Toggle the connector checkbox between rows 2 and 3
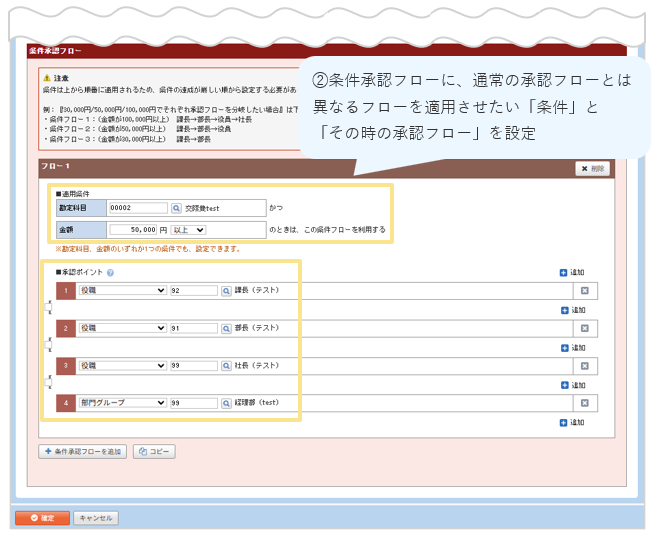The image size is (658, 535). coord(49,345)
